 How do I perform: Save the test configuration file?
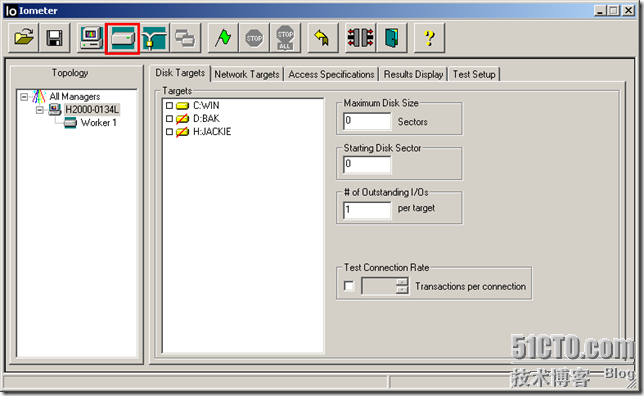click(55, 38)
